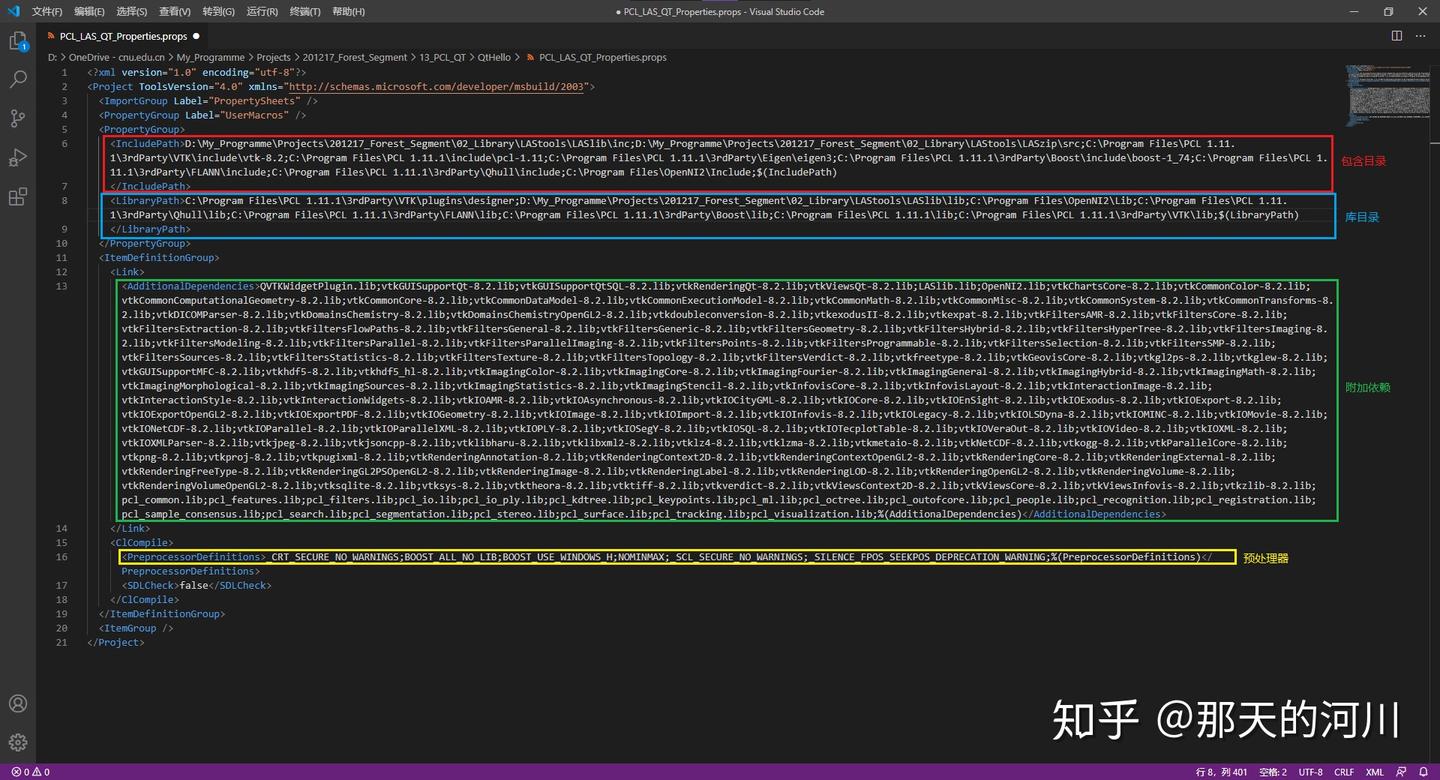
Task: Select the PCL_LAS_QT_Properties.props tab
Action: (120, 36)
